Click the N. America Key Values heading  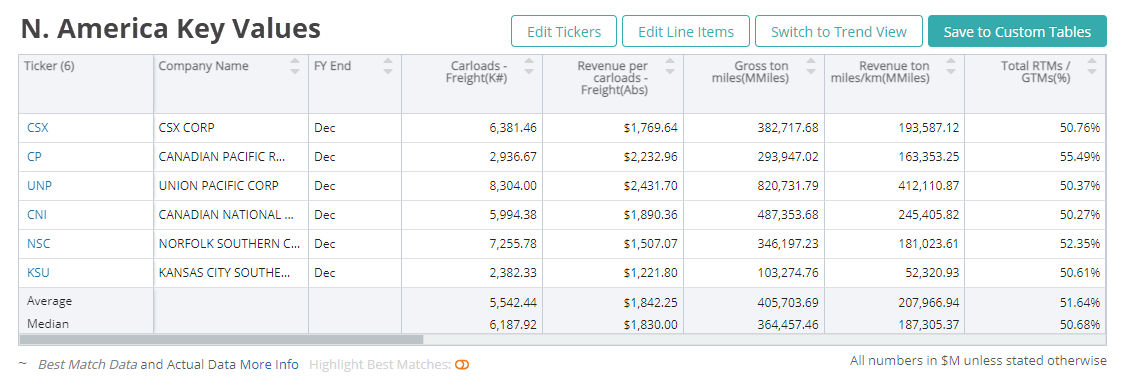point(171,29)
